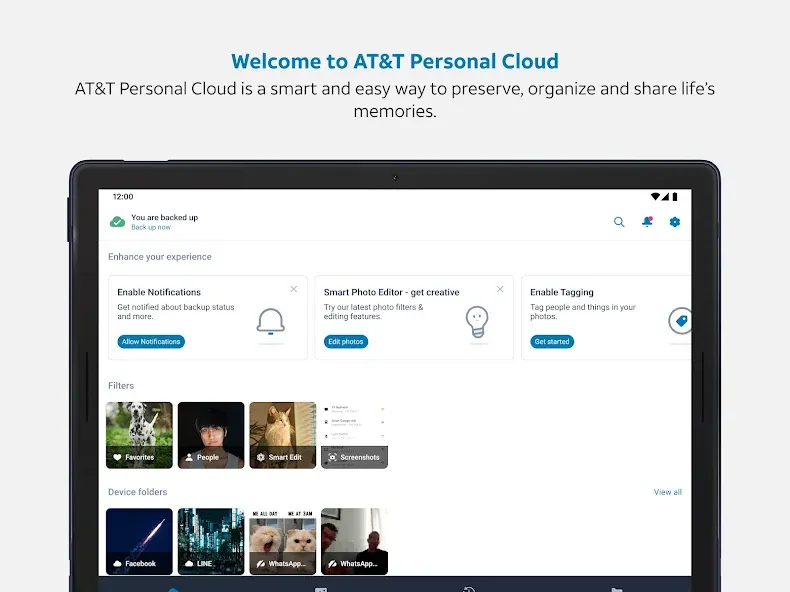The width and height of the screenshot is (790, 592).
Task: Open the WhatsApp folder with cat meme
Action: [x=283, y=542]
